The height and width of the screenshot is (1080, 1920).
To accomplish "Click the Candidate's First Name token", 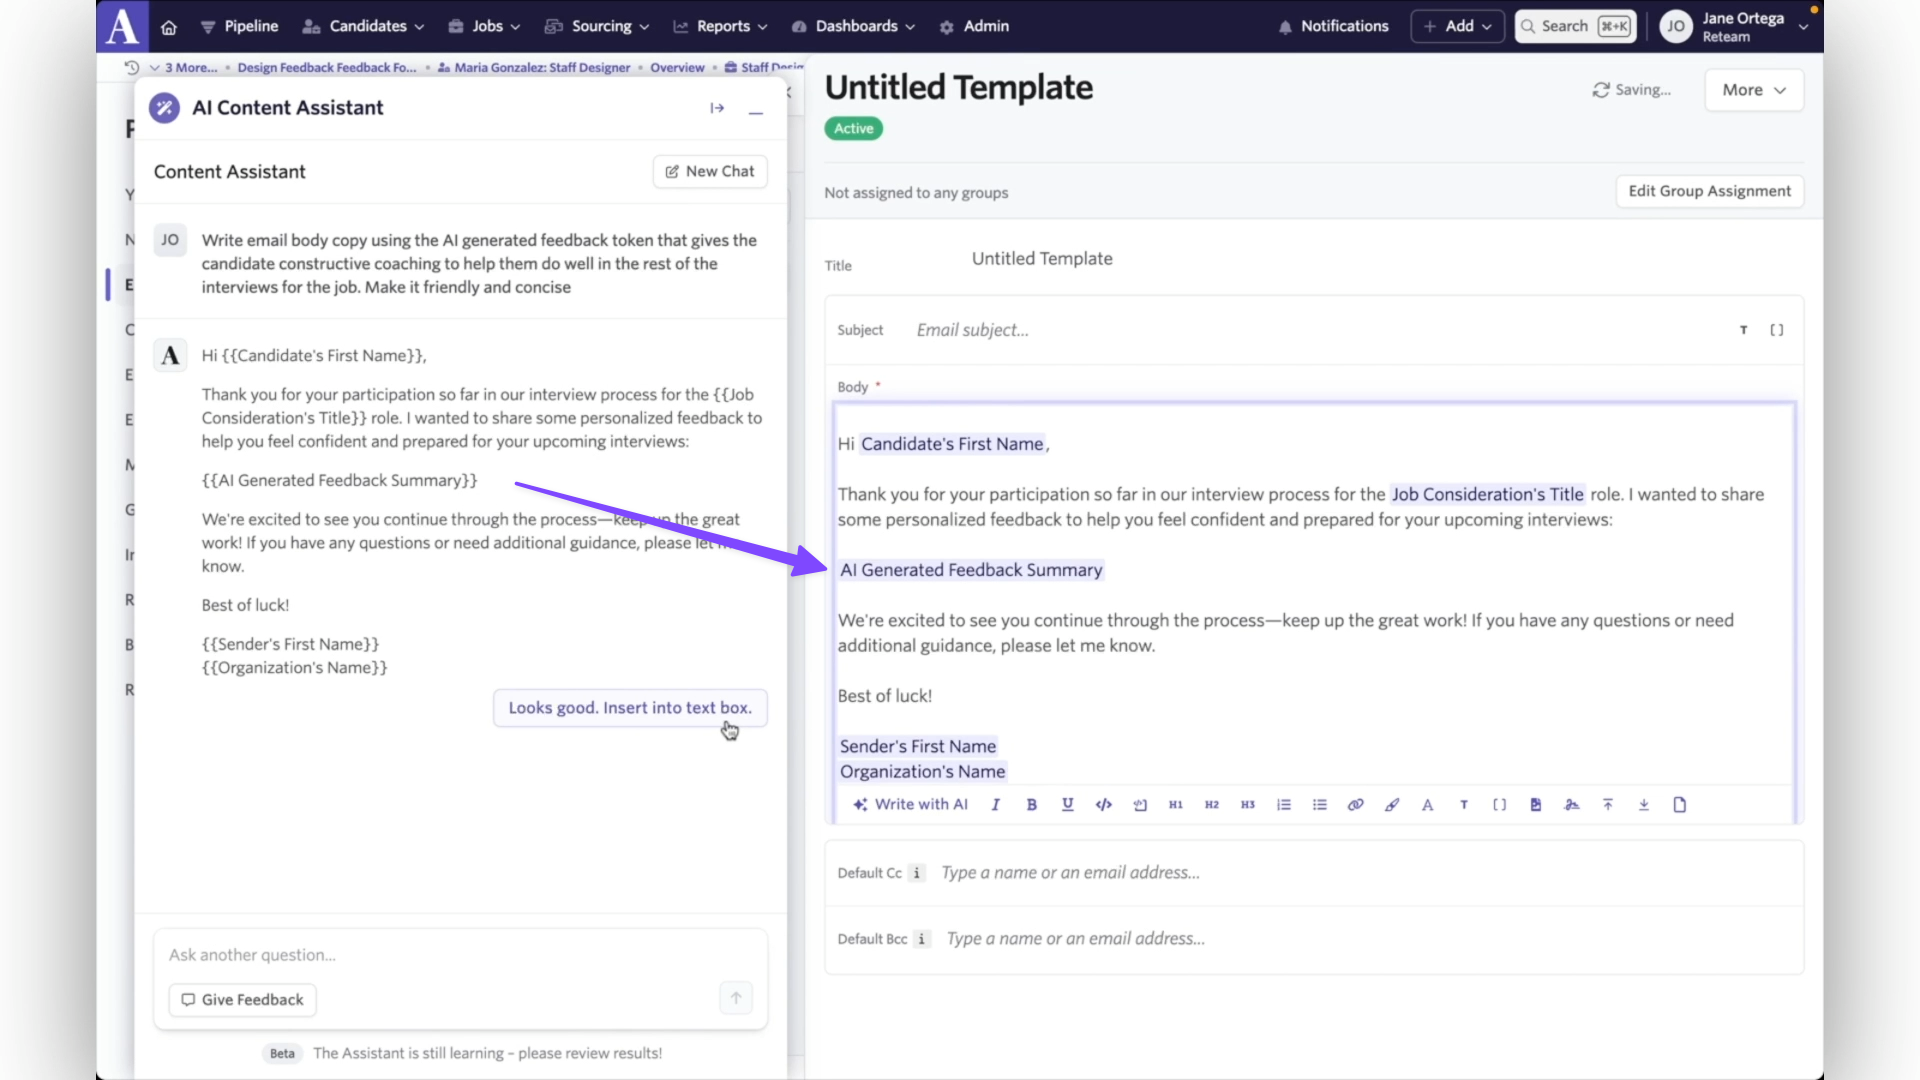I will pos(952,444).
